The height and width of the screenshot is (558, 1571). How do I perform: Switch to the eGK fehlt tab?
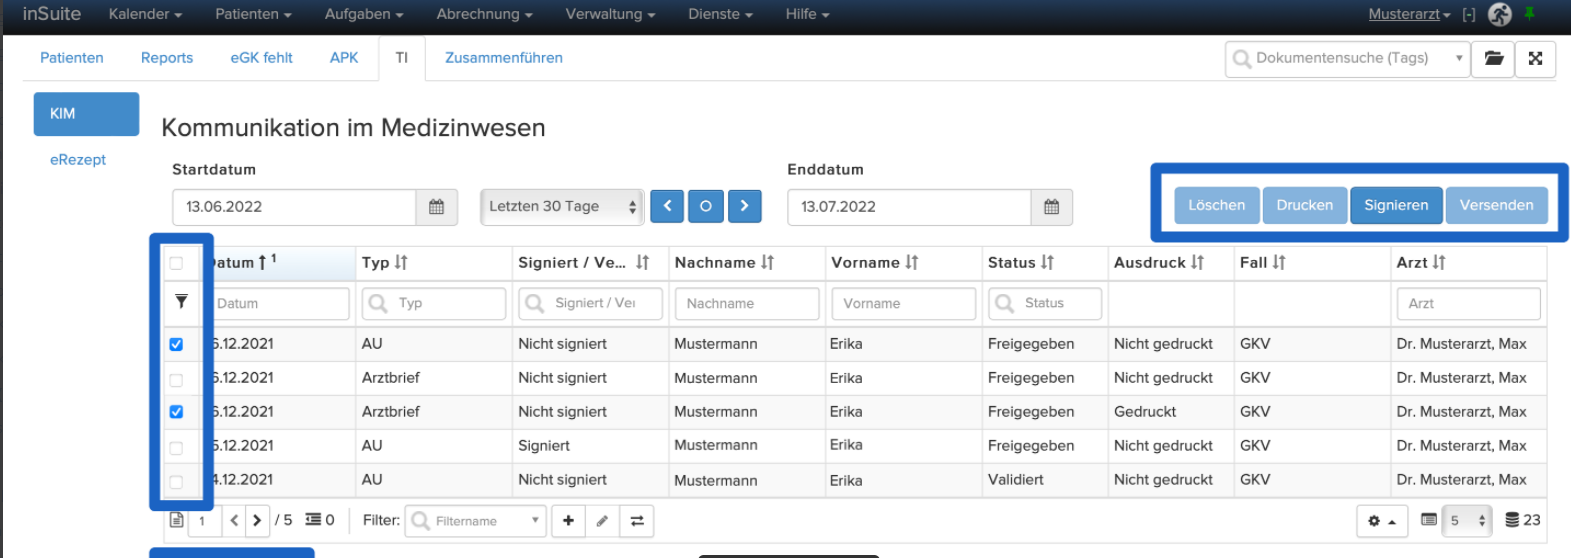pyautogui.click(x=262, y=58)
